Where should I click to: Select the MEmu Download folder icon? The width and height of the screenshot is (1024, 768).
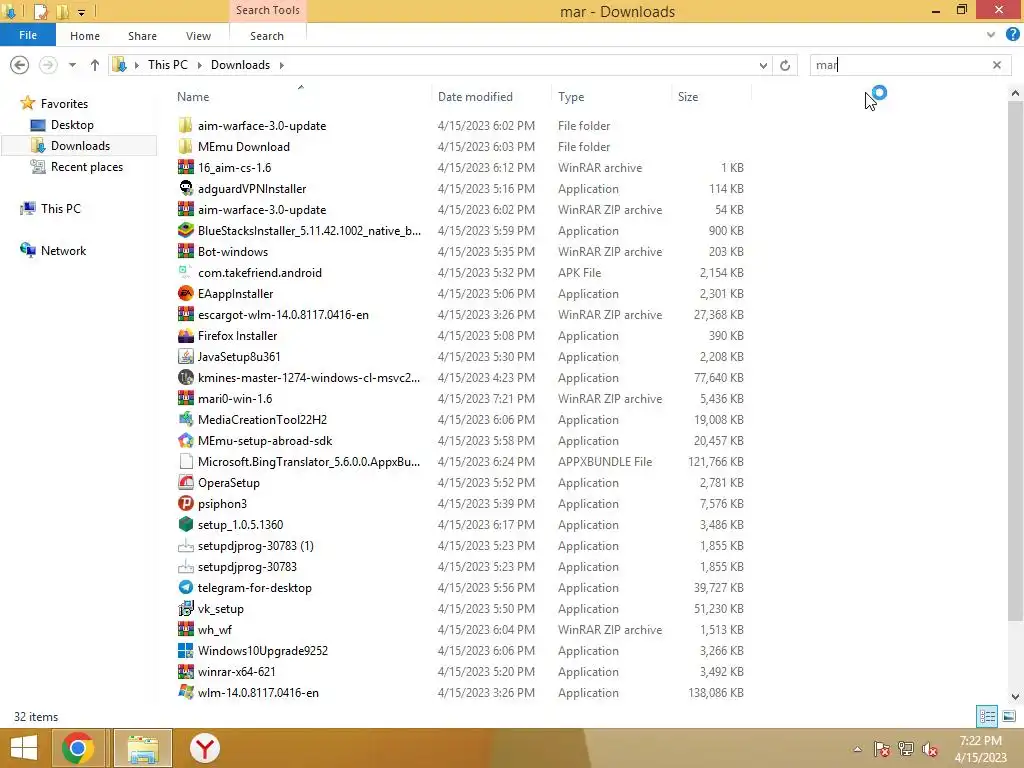[x=185, y=146]
